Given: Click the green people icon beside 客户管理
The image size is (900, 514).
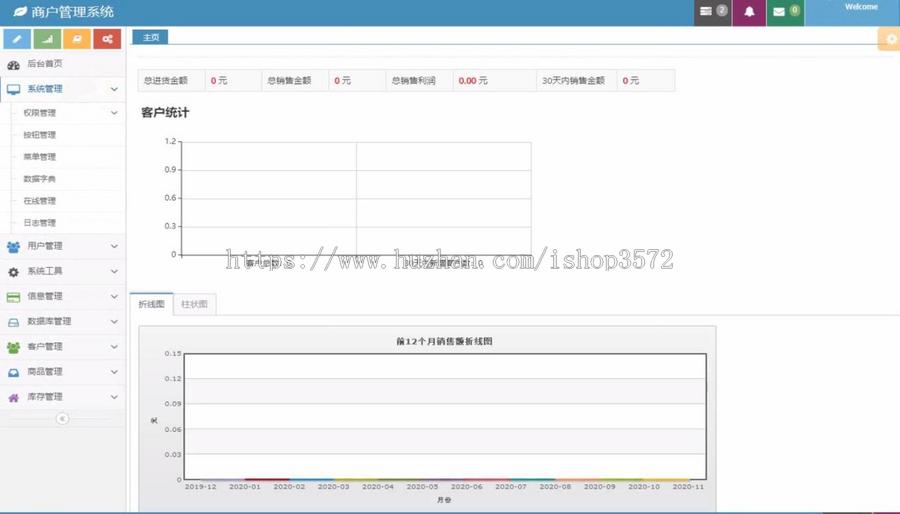Looking at the screenshot, I should point(13,348).
